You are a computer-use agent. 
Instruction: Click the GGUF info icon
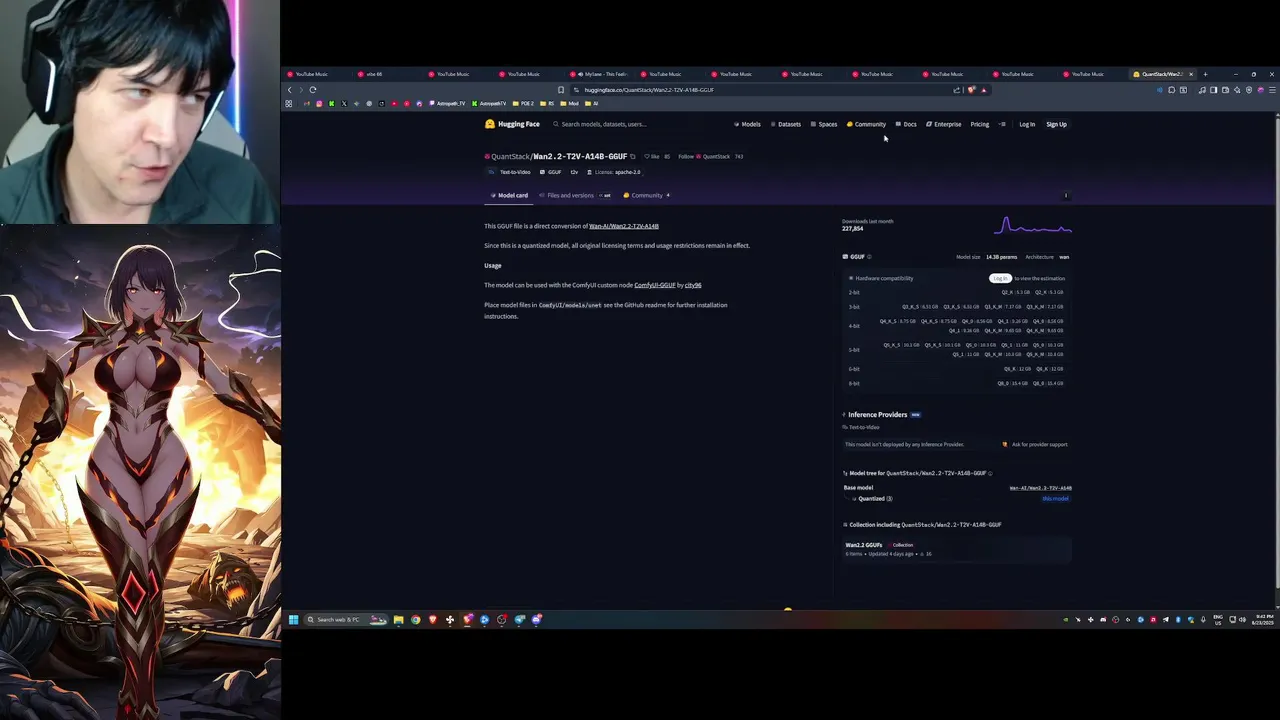pos(869,257)
